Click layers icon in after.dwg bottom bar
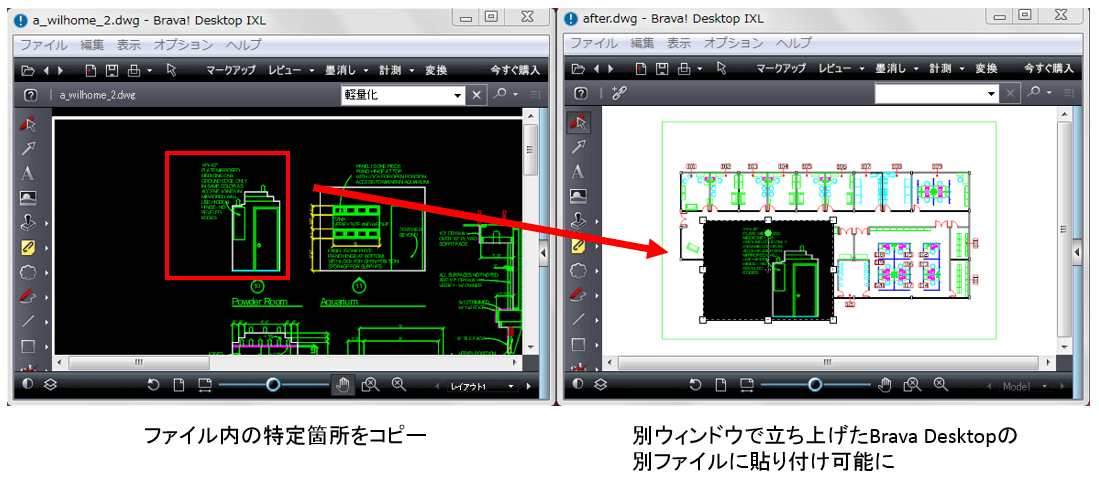 tap(601, 385)
